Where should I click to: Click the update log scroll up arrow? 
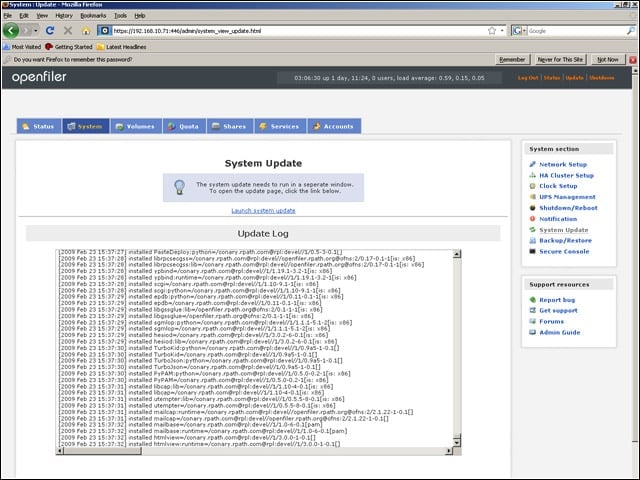coord(457,254)
